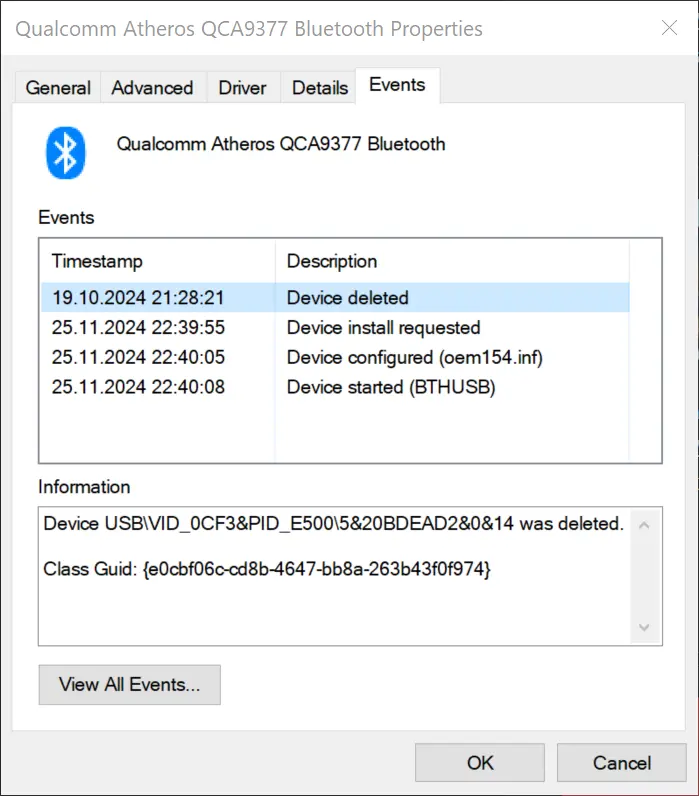The image size is (699, 796).
Task: Confirm with the OK button
Action: (480, 763)
